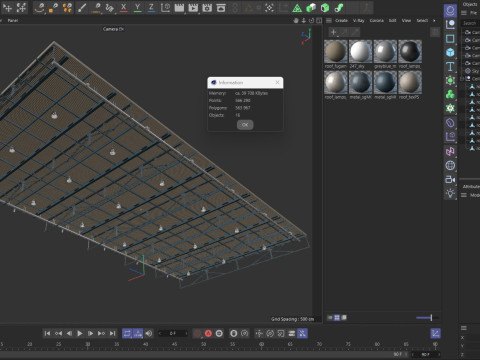Click the green gear generator icon
Image resolution: width=480 pixels, height=360 pixels.
tap(450, 108)
